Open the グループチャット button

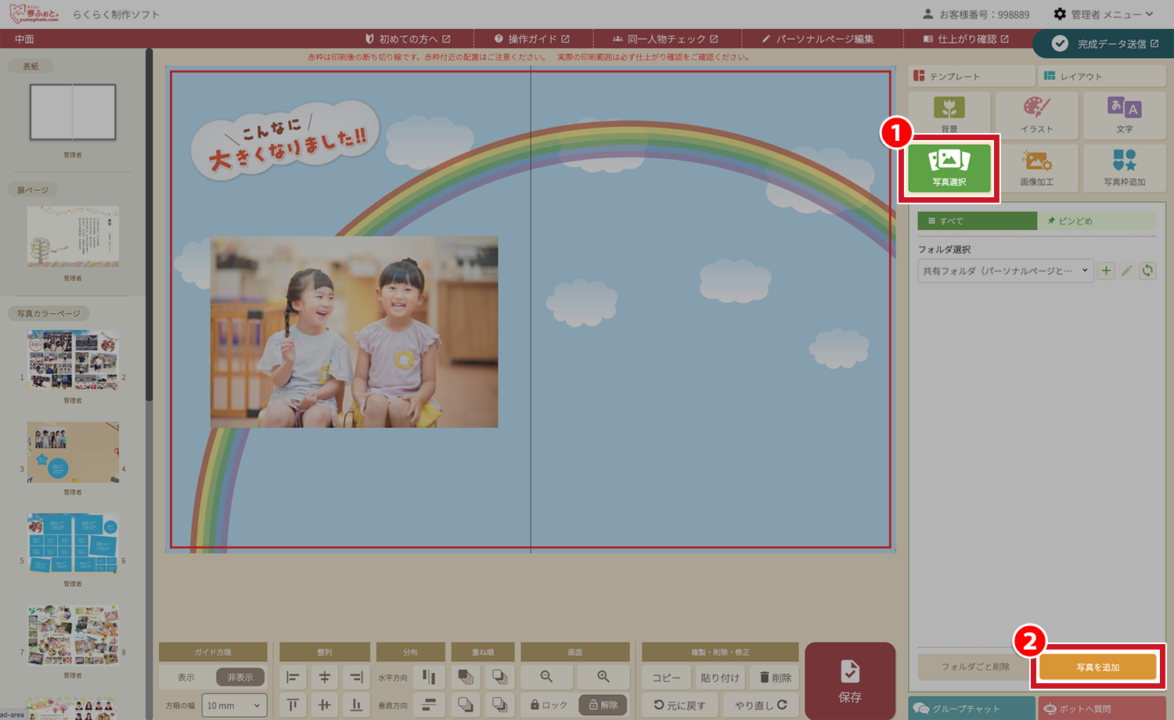(x=971, y=709)
